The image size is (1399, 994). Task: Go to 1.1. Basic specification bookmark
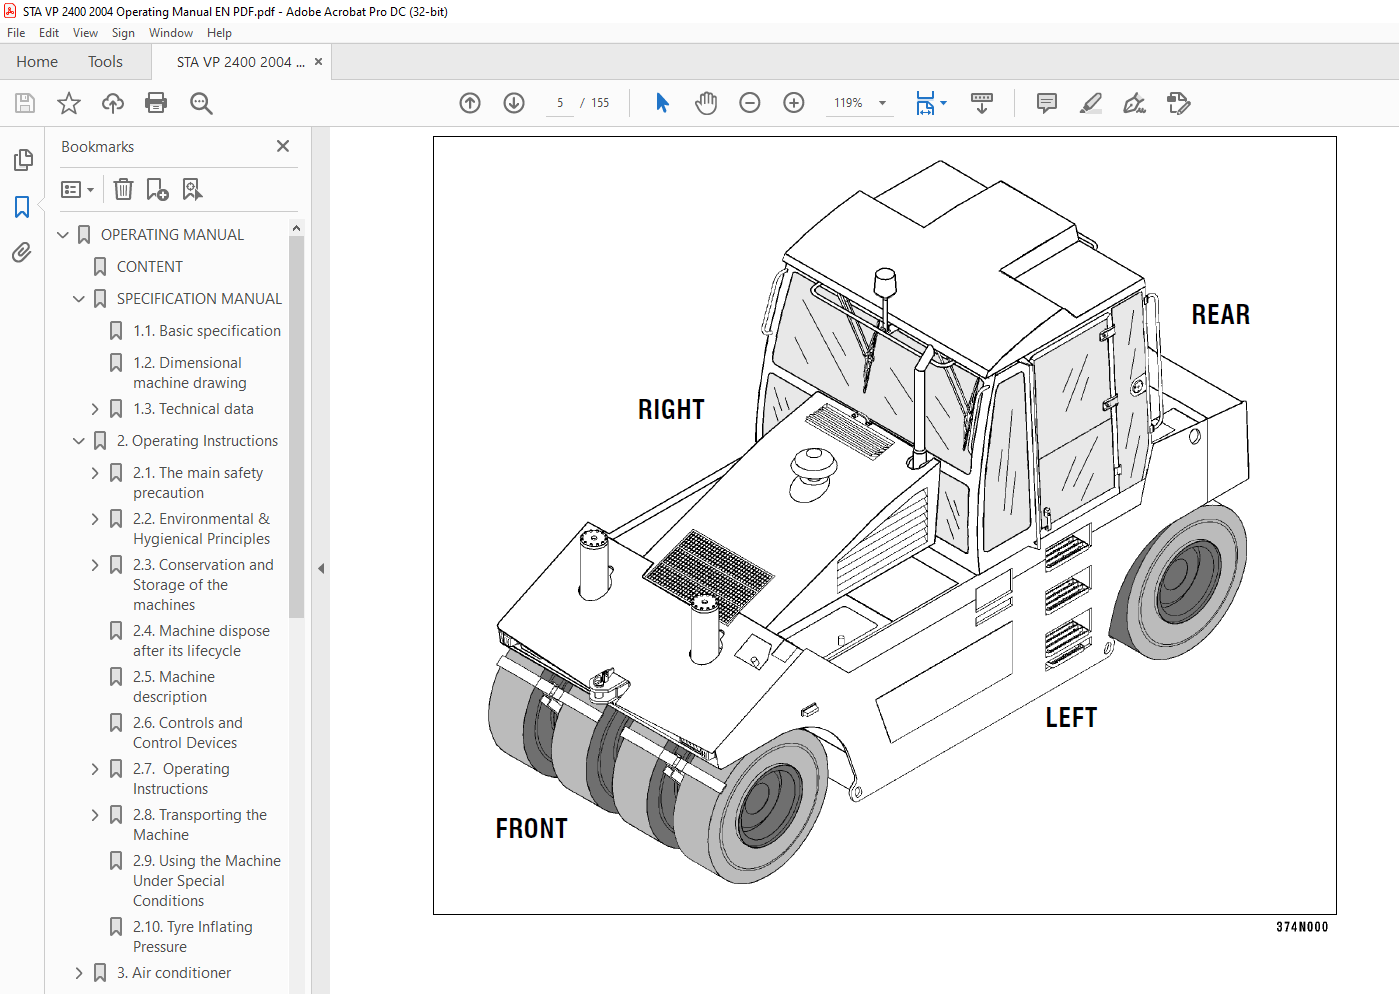click(x=207, y=331)
